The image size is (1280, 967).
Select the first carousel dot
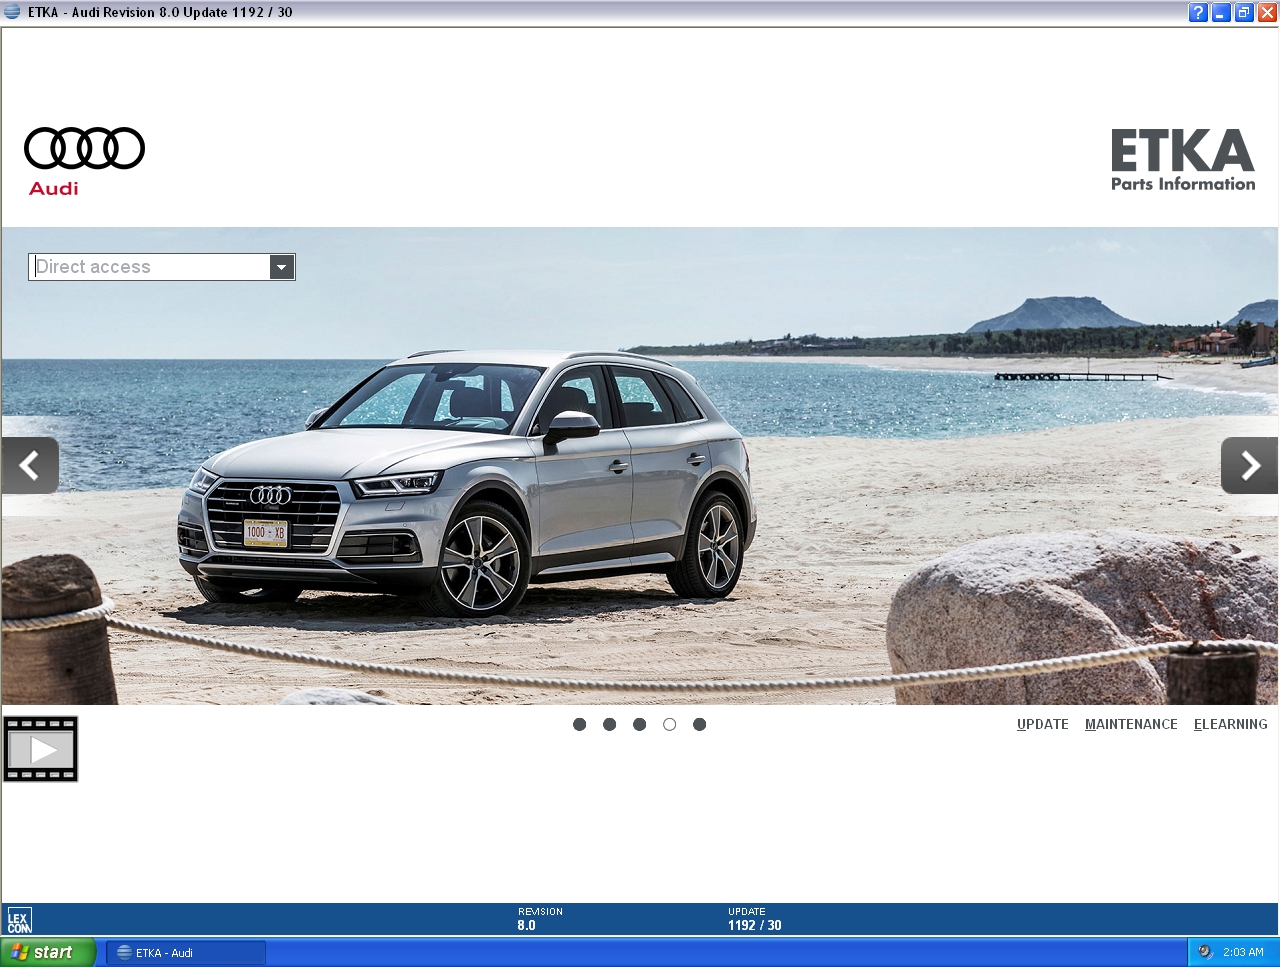coord(579,724)
